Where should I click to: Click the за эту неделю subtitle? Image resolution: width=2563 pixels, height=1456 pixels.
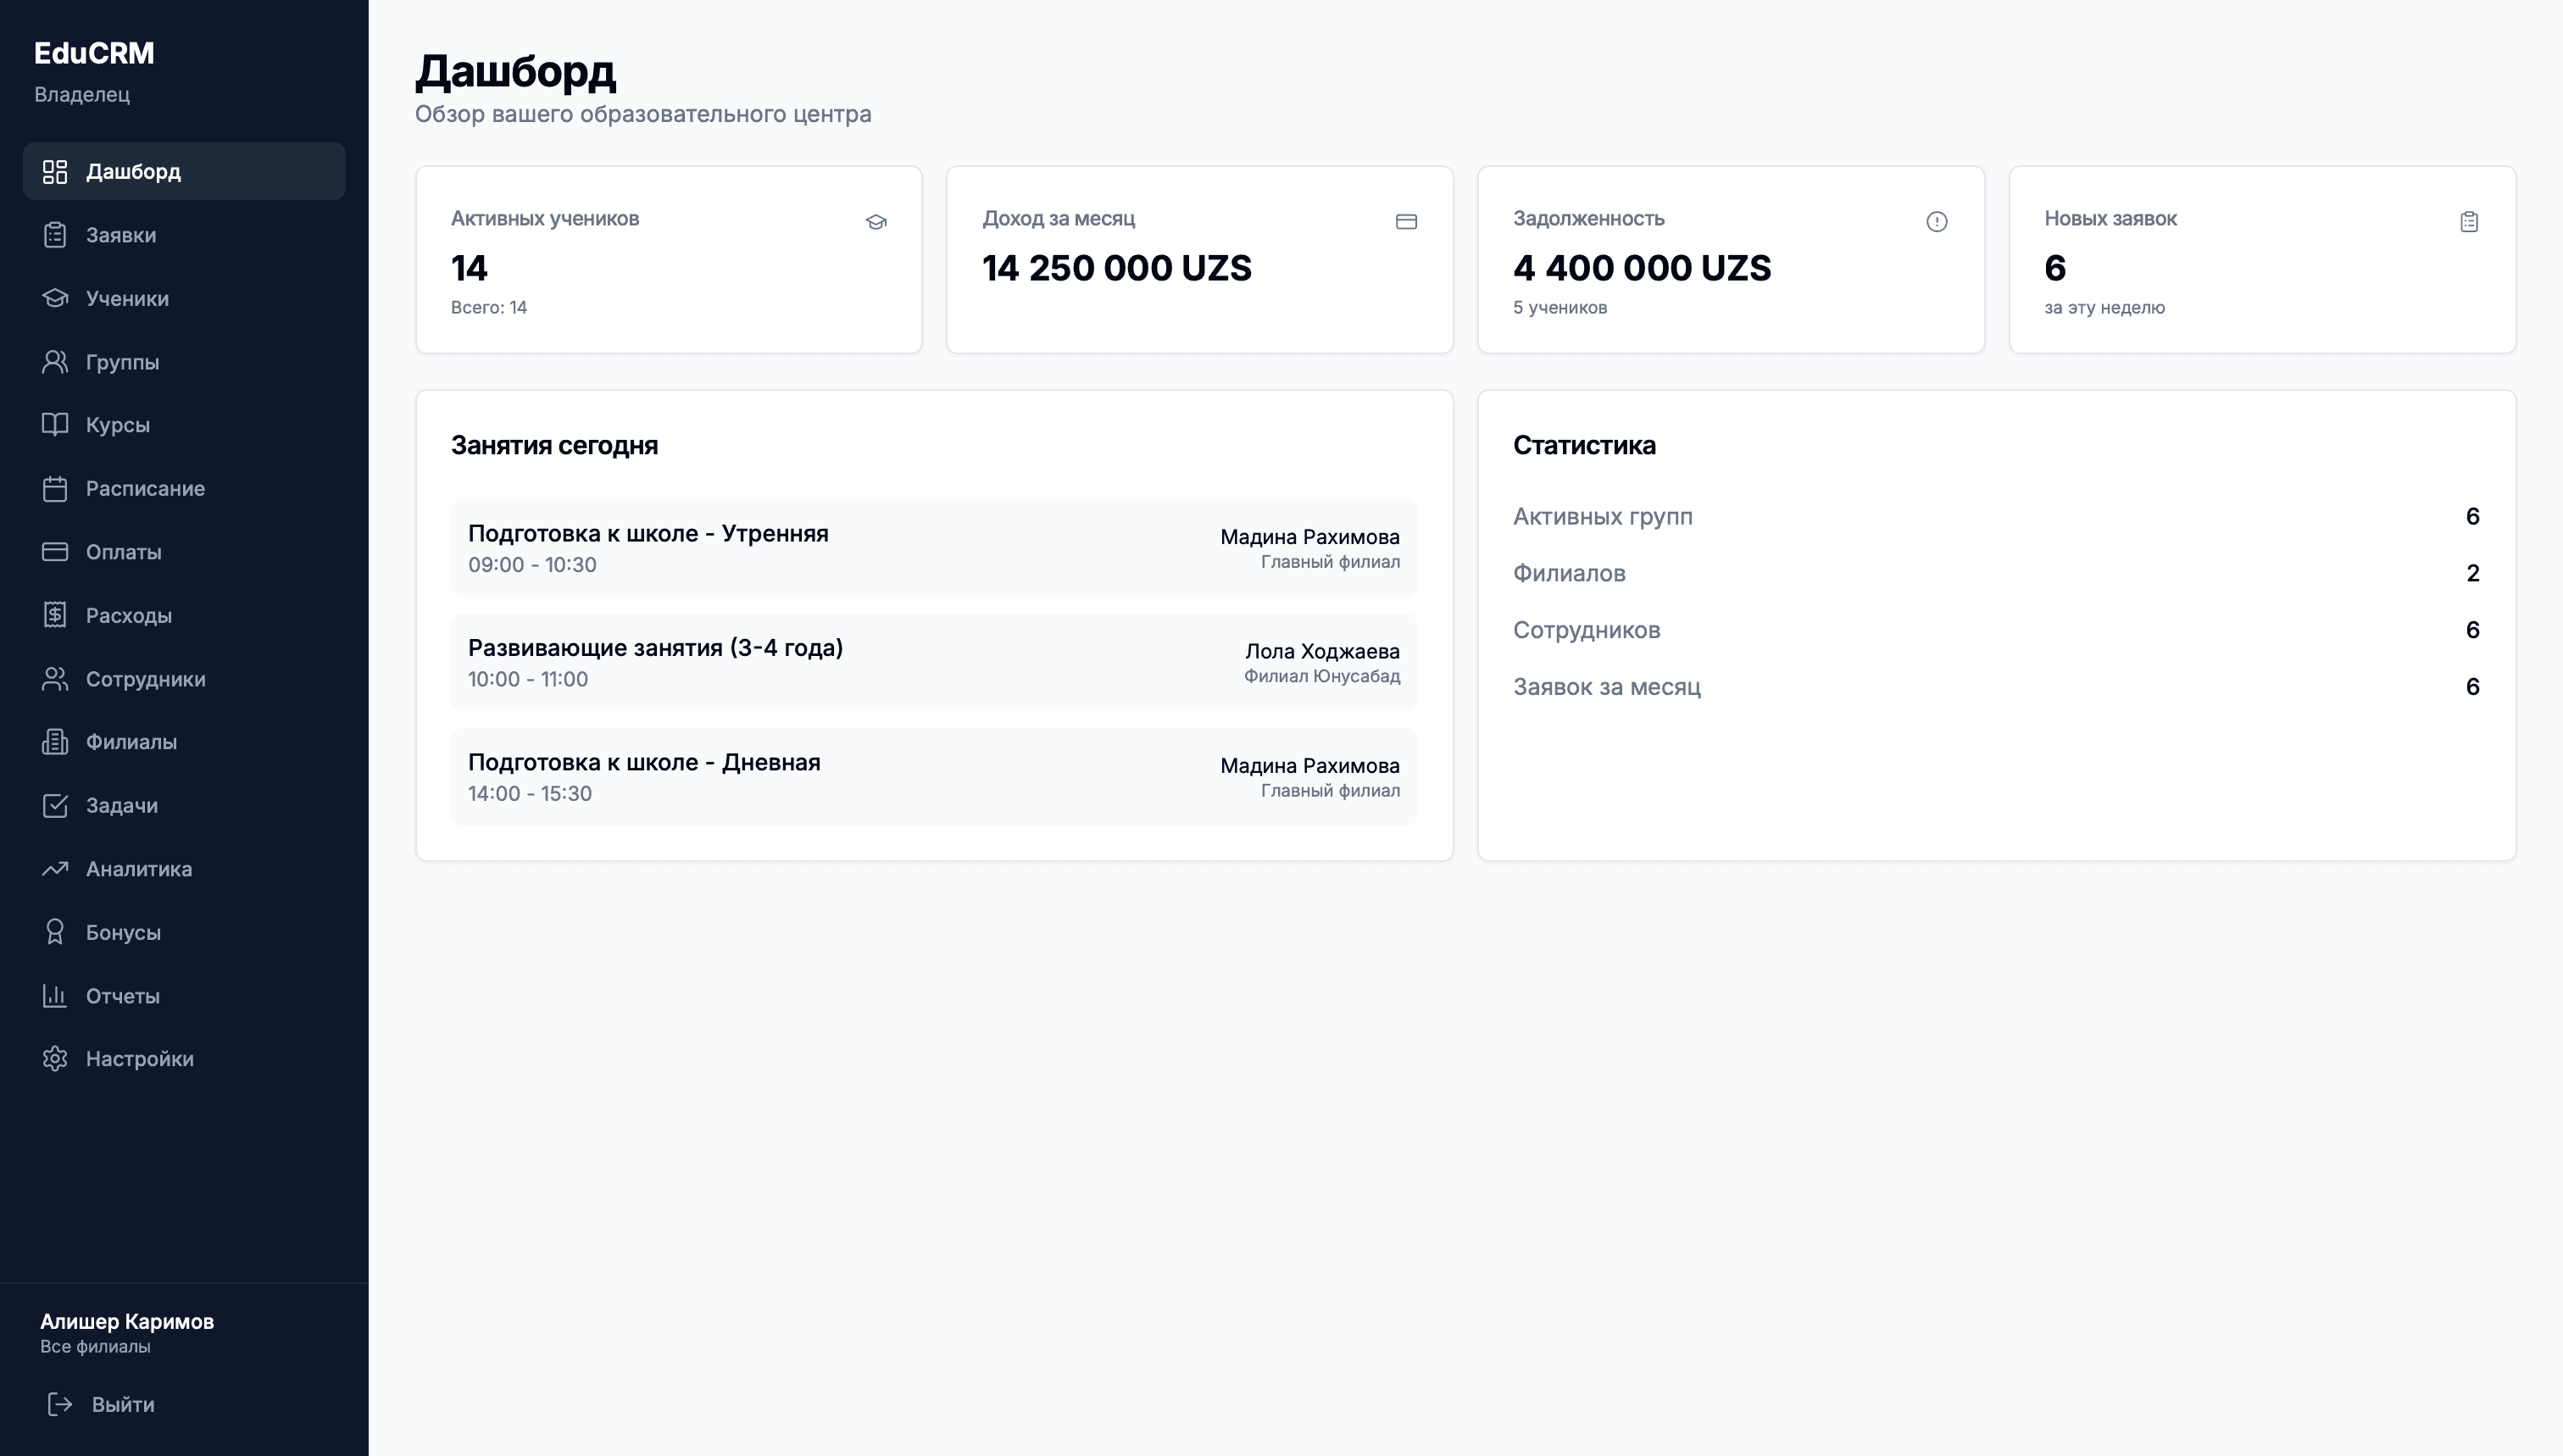(x=2105, y=308)
